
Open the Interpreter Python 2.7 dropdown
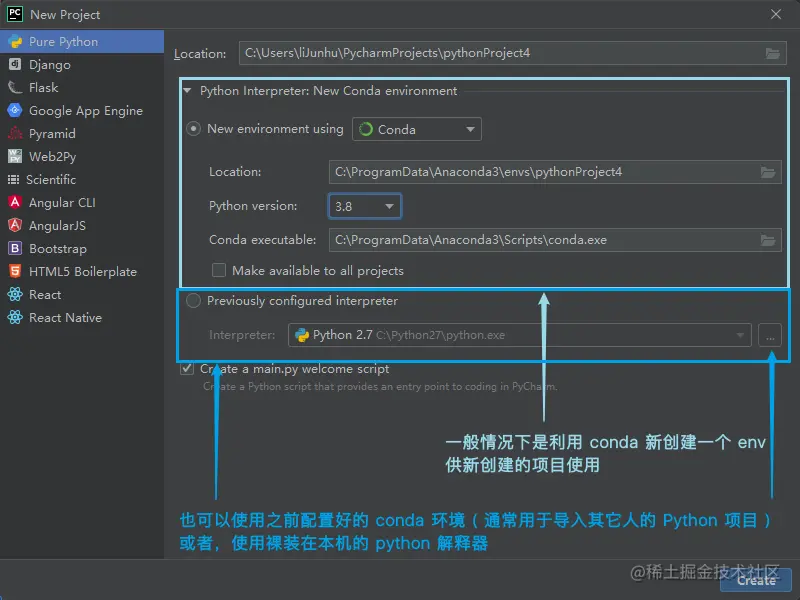click(519, 335)
